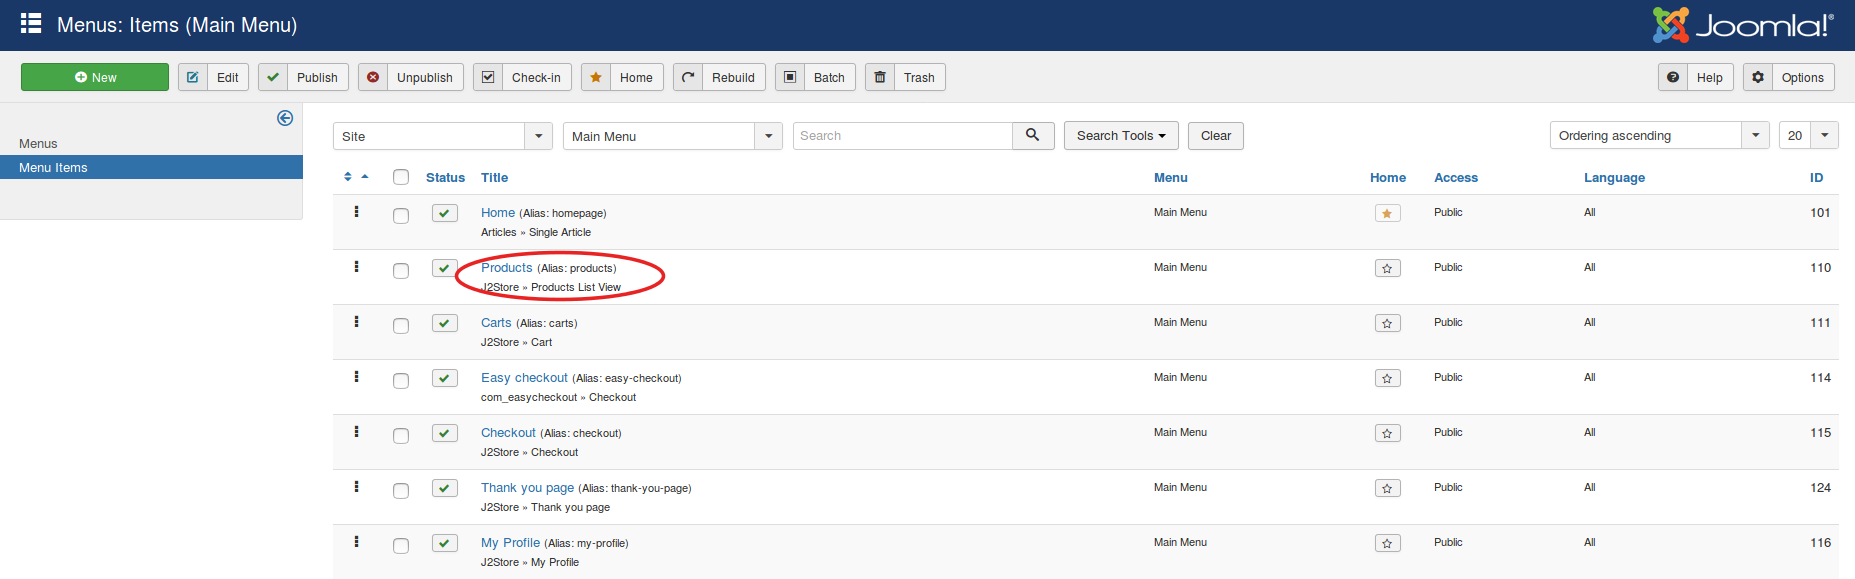Click the drag handle for Carts row
Viewport: 1855px width, 579px height.
tap(356, 322)
